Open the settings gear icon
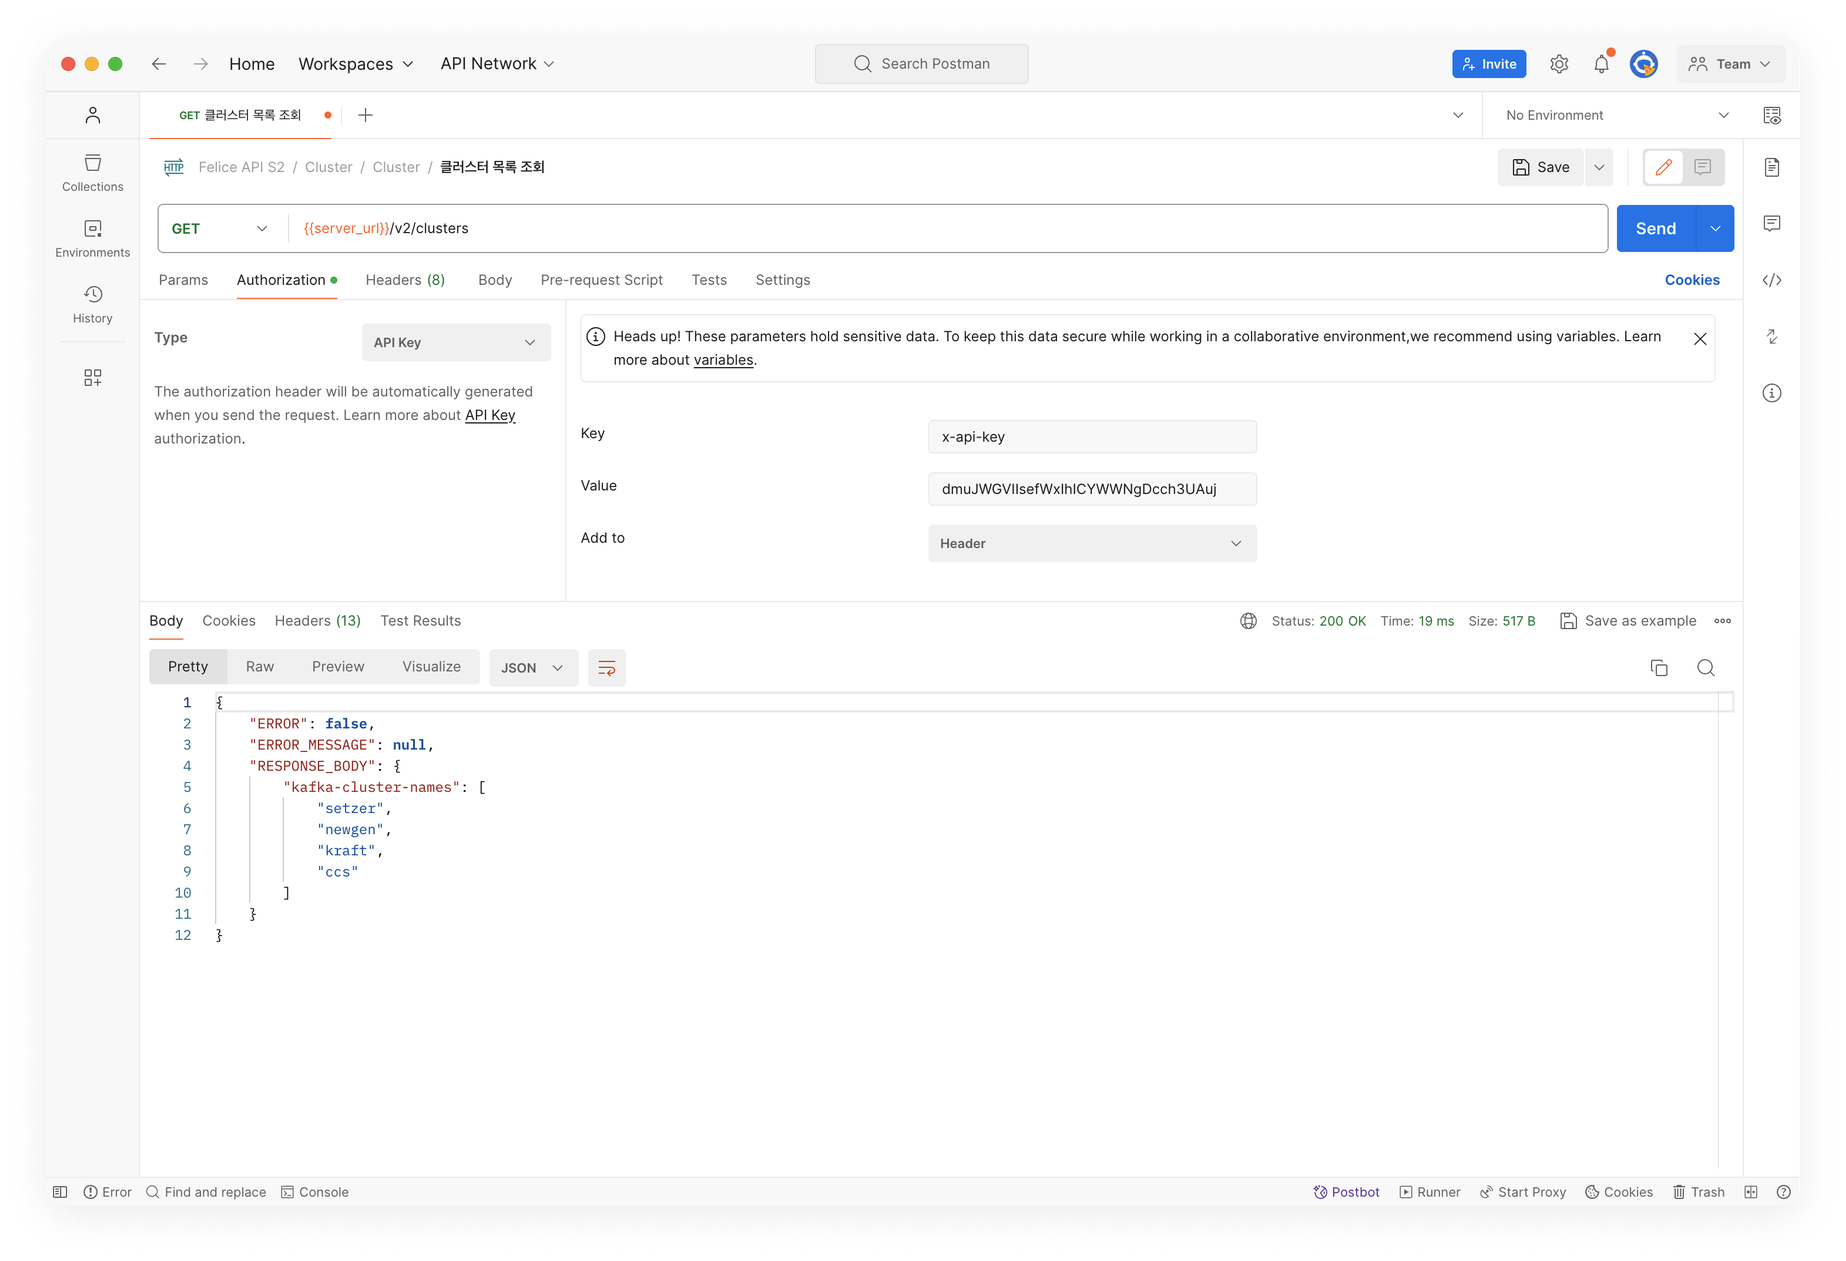Screen dimensions: 1846x1261 click(1558, 64)
